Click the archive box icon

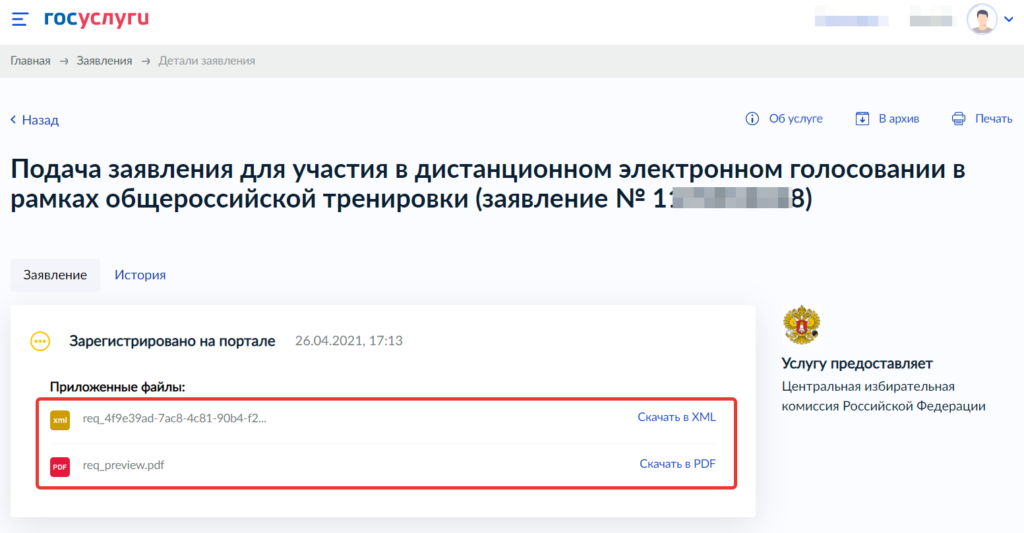point(862,119)
